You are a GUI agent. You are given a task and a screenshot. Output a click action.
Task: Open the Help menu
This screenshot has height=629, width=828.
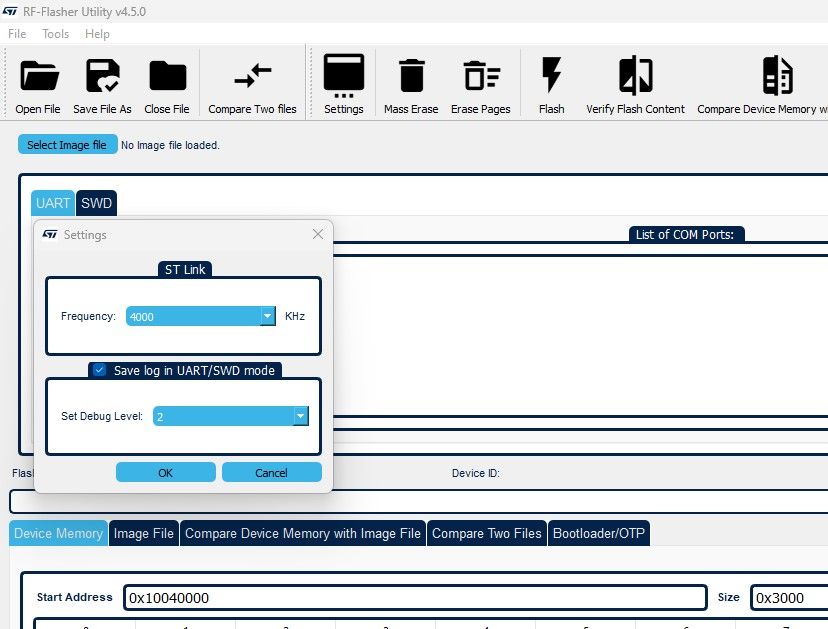(x=97, y=34)
